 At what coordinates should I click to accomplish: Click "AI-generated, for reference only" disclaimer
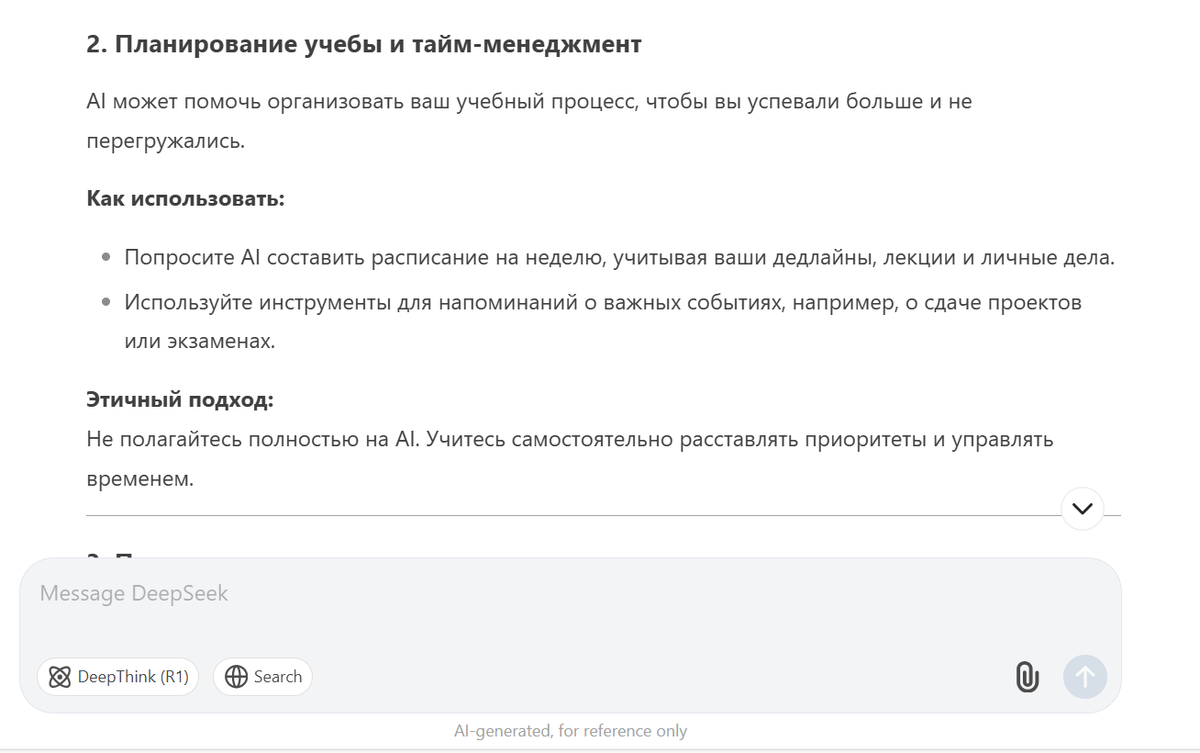point(570,731)
